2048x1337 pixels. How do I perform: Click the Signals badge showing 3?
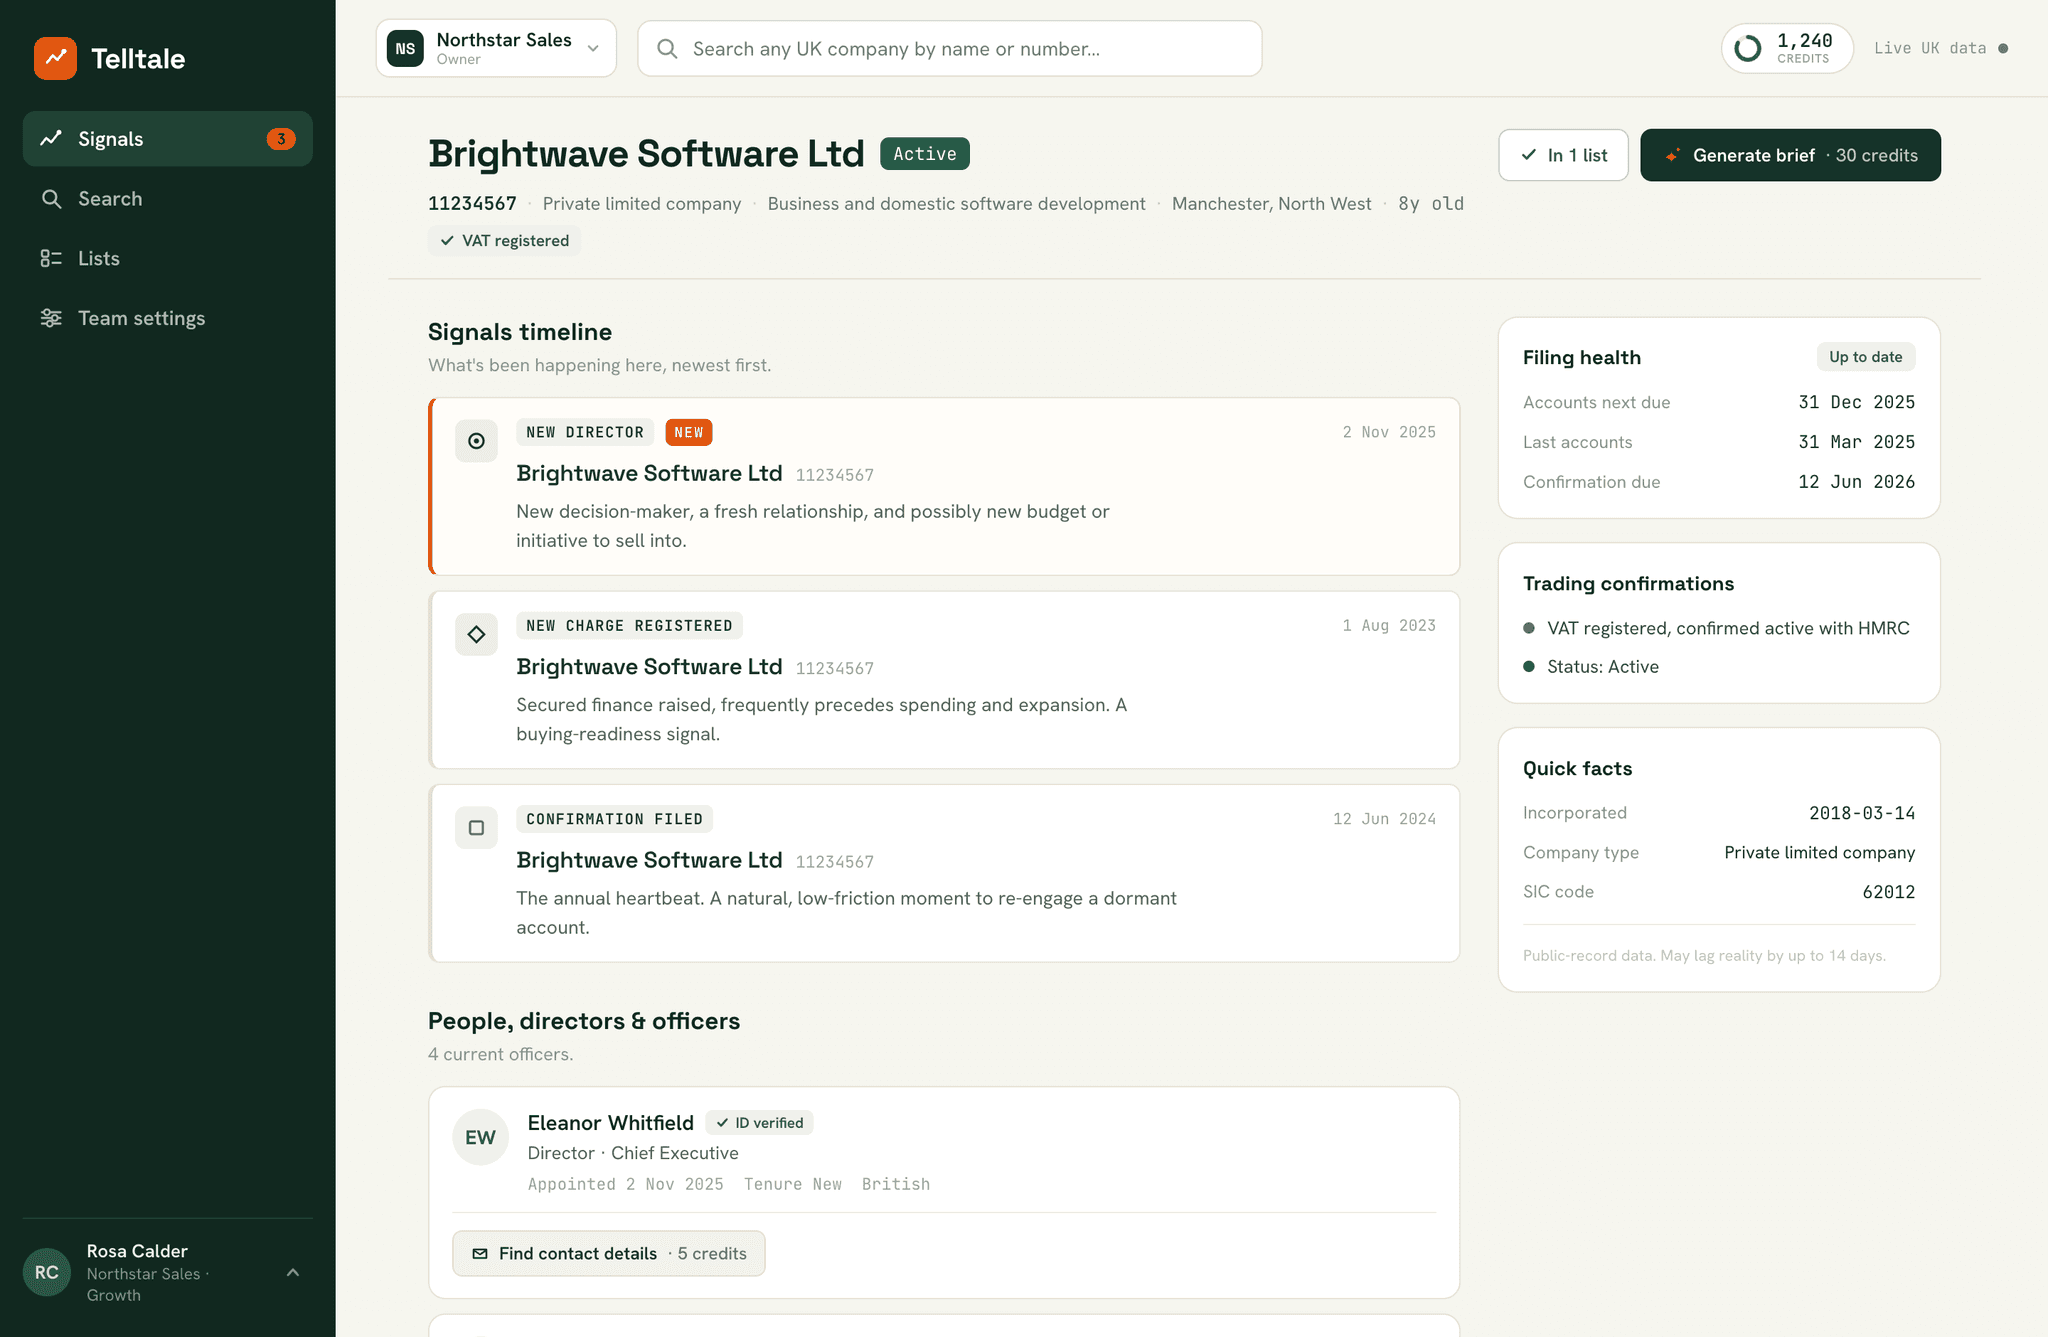(281, 139)
